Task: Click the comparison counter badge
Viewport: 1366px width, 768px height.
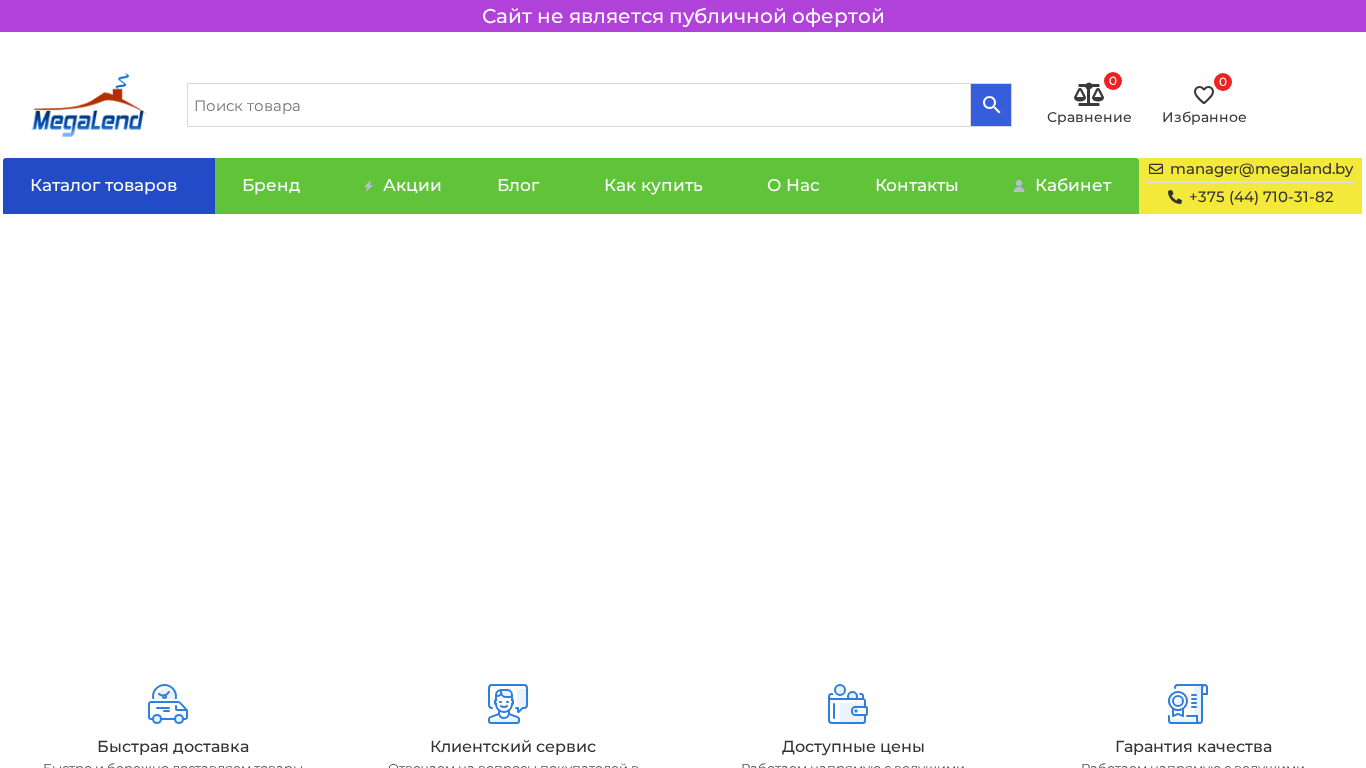Action: (x=1113, y=81)
